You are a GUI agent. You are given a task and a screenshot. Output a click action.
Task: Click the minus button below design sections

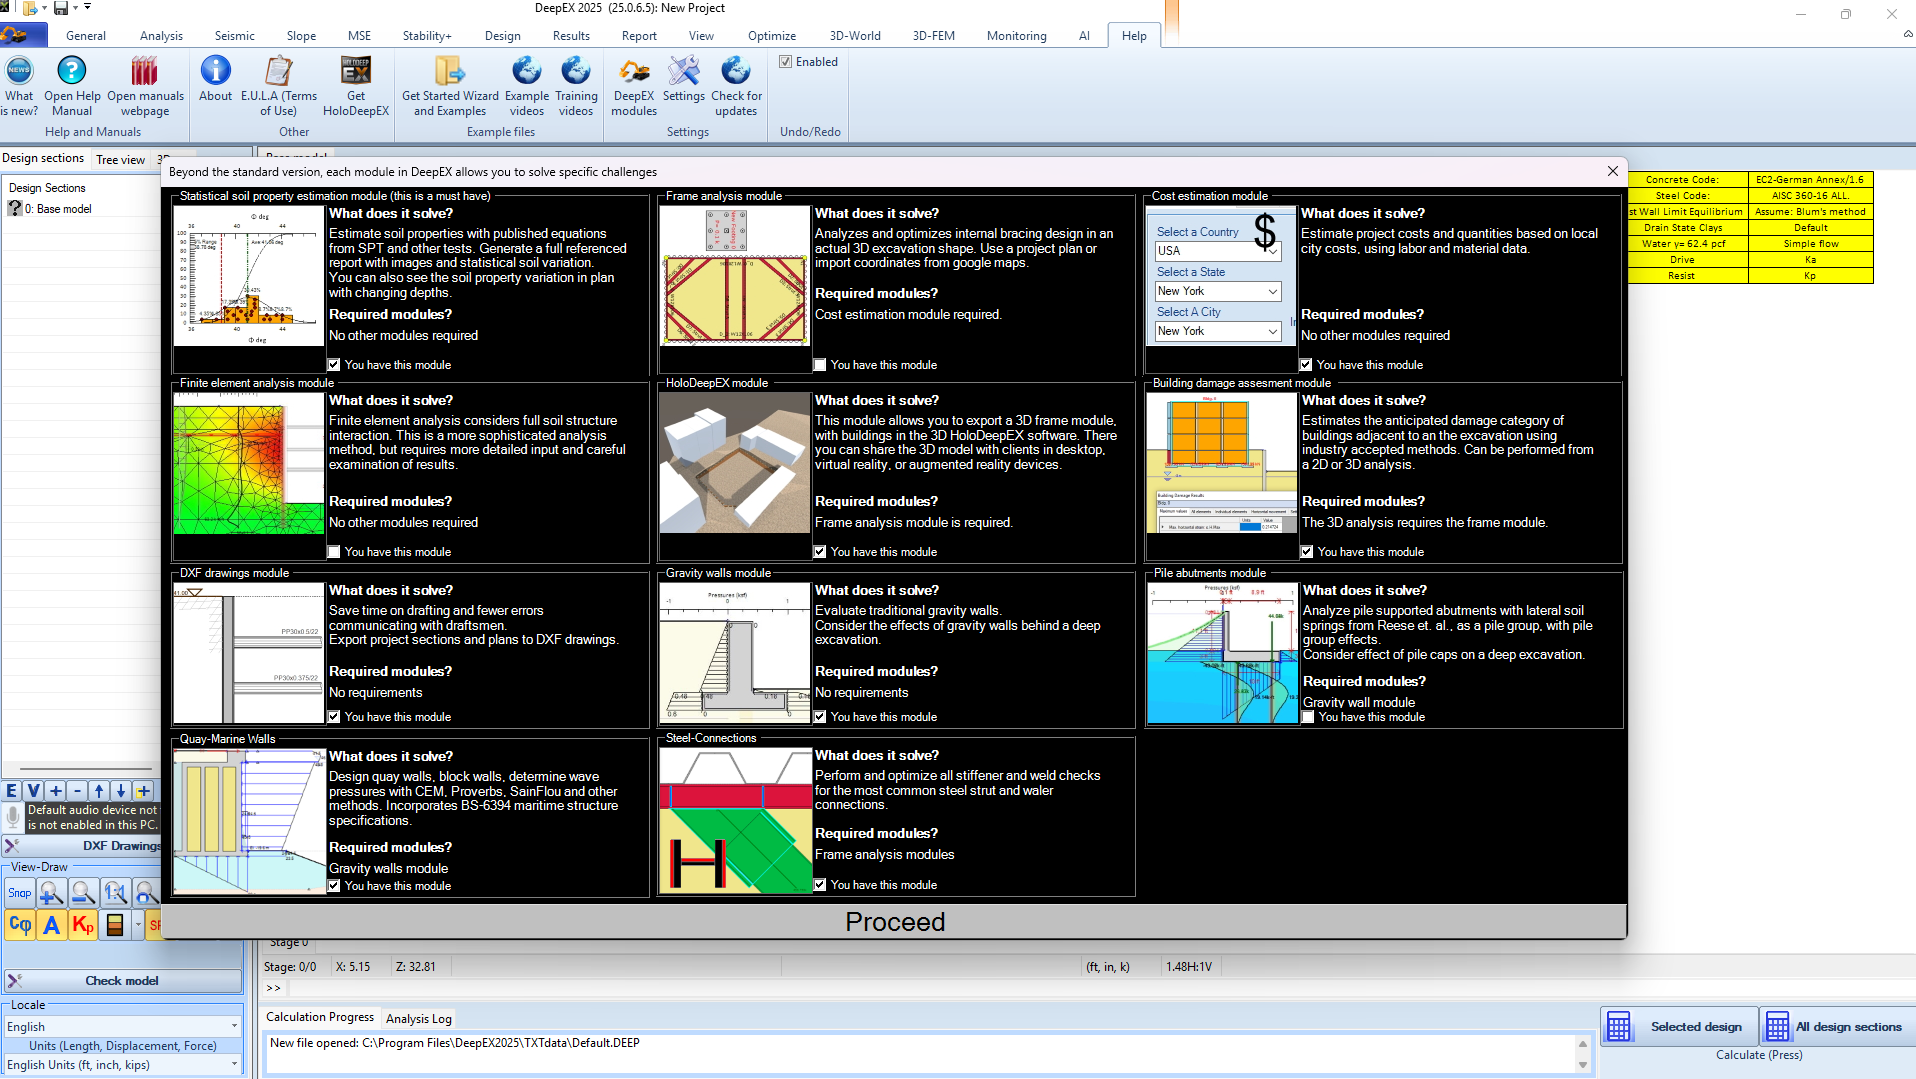tap(77, 790)
